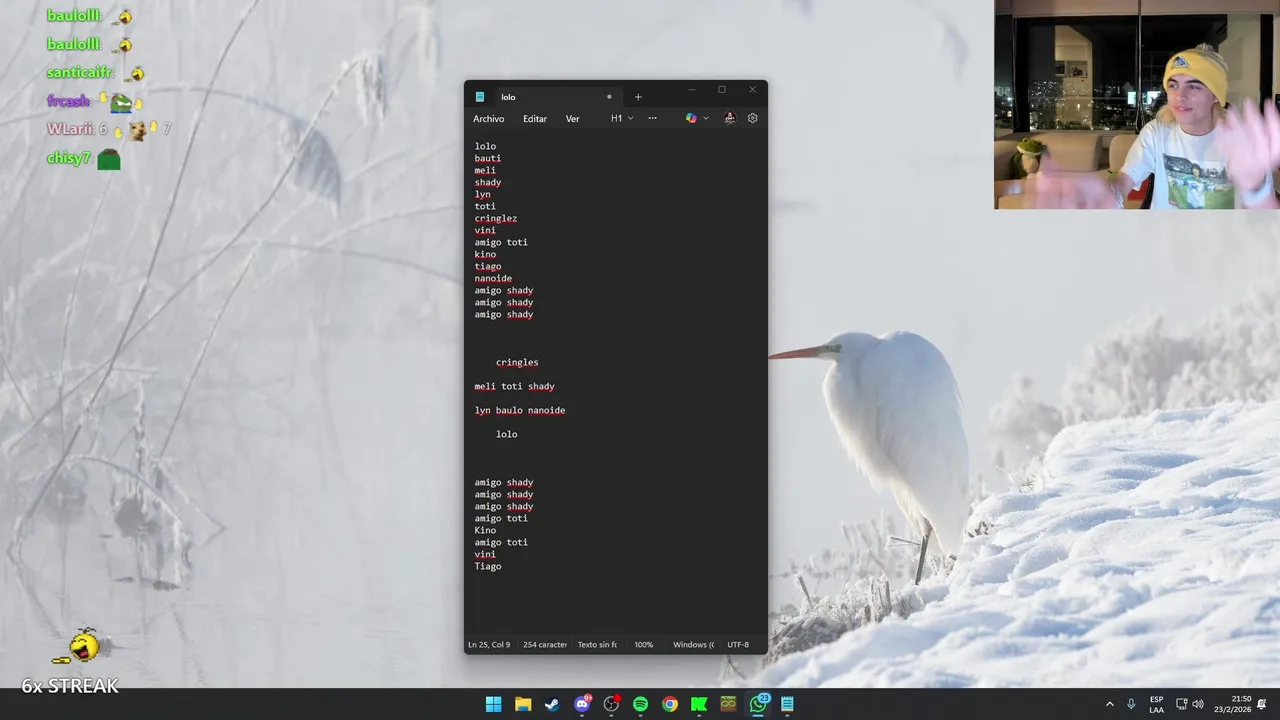Close the Notepad window
Image resolution: width=1280 pixels, height=720 pixels.
(752, 90)
